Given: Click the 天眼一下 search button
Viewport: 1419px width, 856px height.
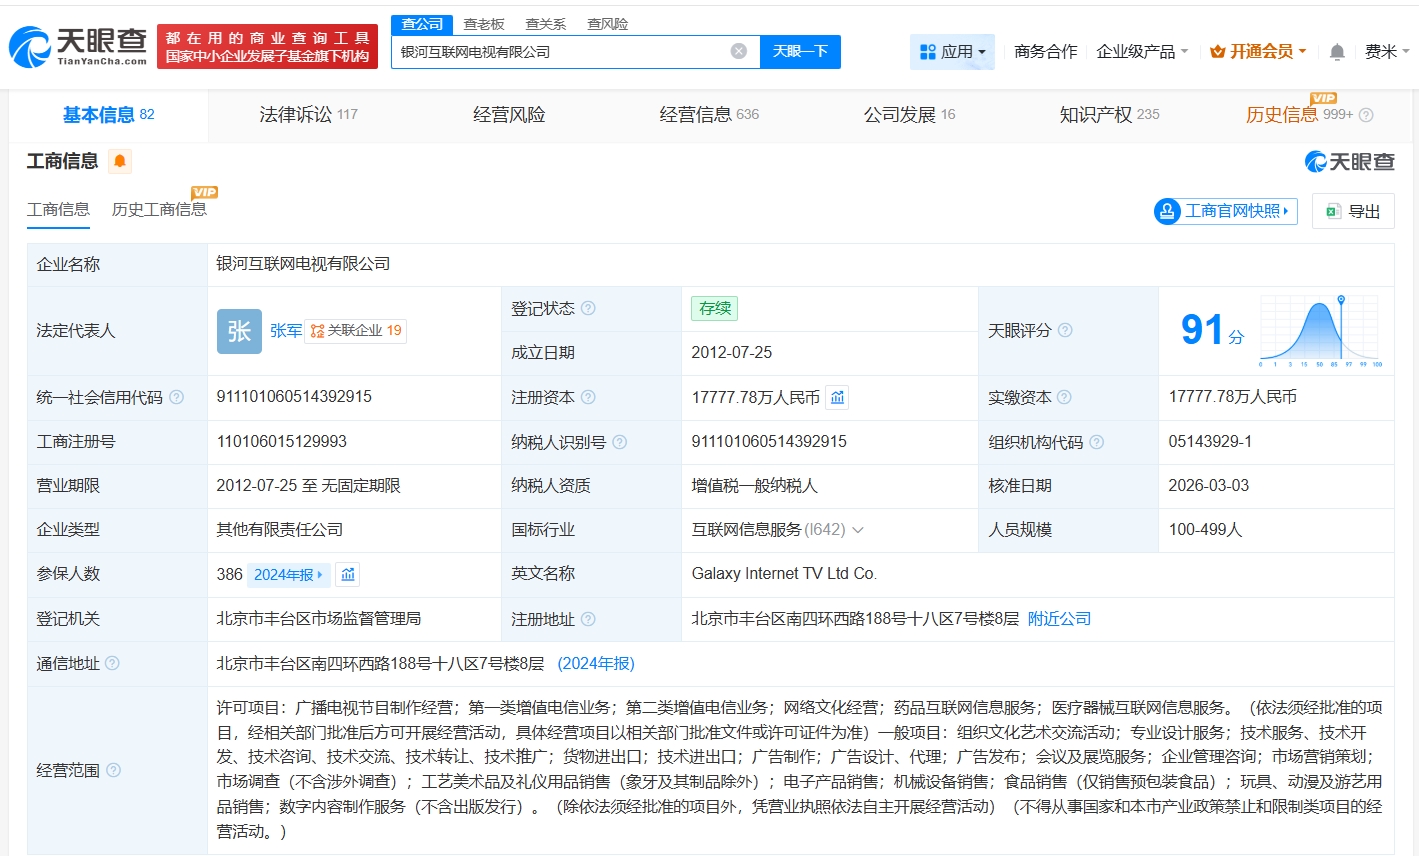Looking at the screenshot, I should tap(800, 51).
